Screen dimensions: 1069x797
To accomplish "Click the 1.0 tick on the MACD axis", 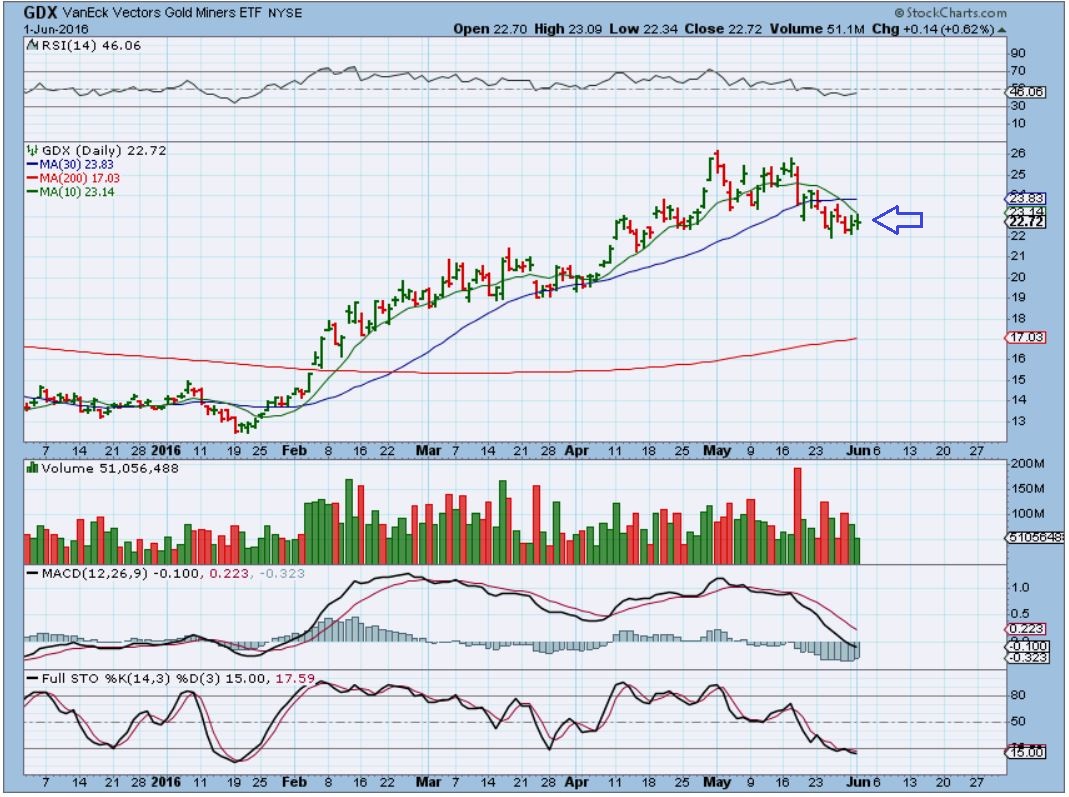I will (1021, 587).
